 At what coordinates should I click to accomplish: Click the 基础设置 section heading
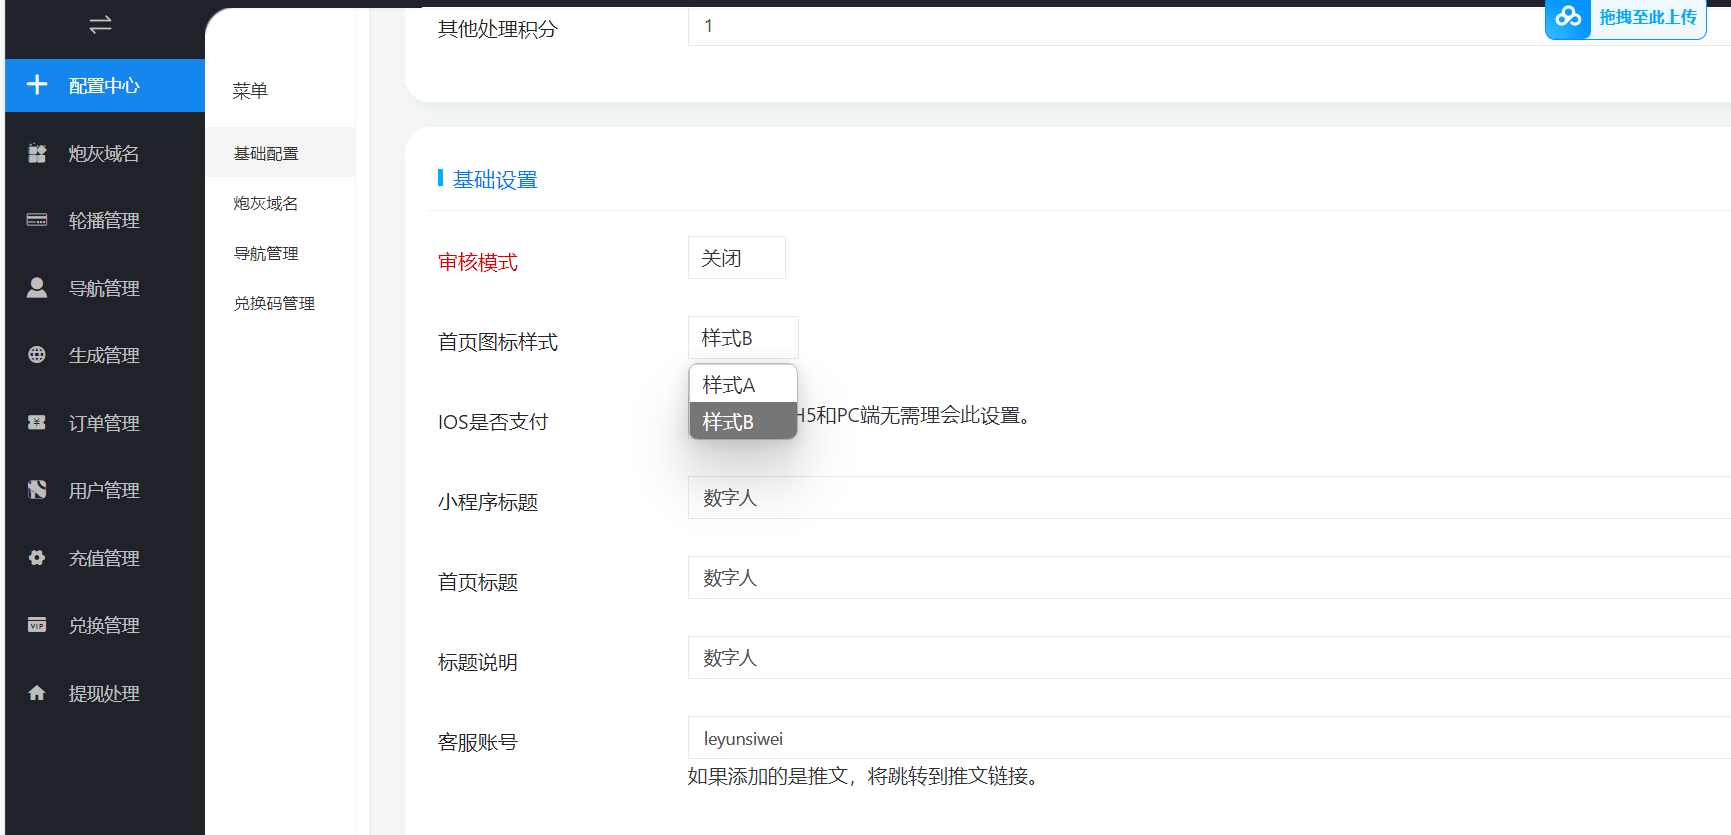(x=495, y=180)
